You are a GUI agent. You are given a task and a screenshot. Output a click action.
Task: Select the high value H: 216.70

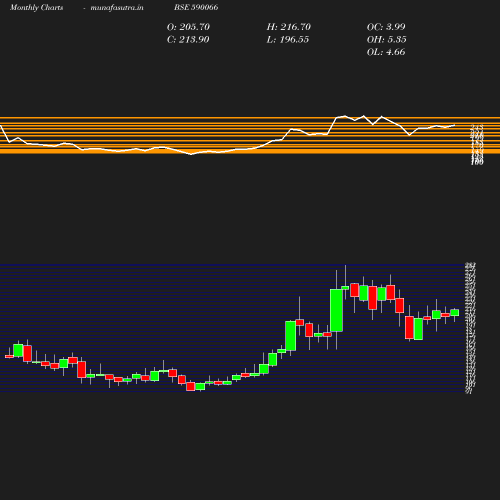288,27
